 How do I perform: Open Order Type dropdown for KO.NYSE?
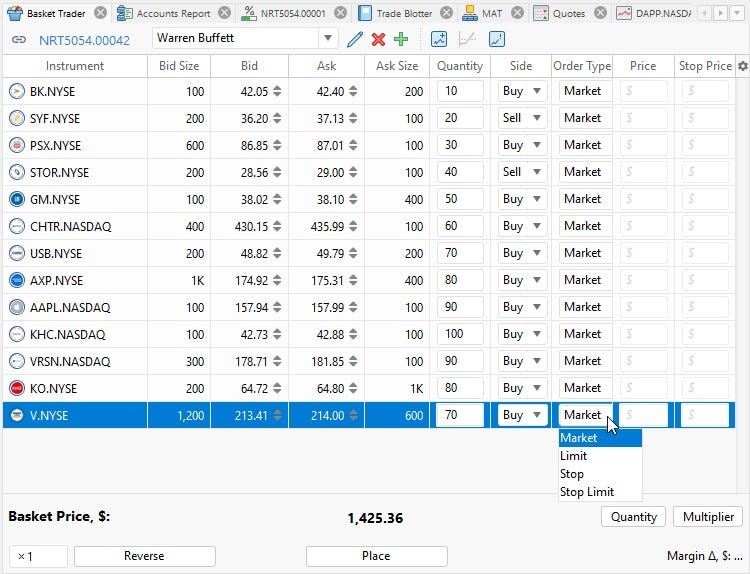tap(585, 388)
